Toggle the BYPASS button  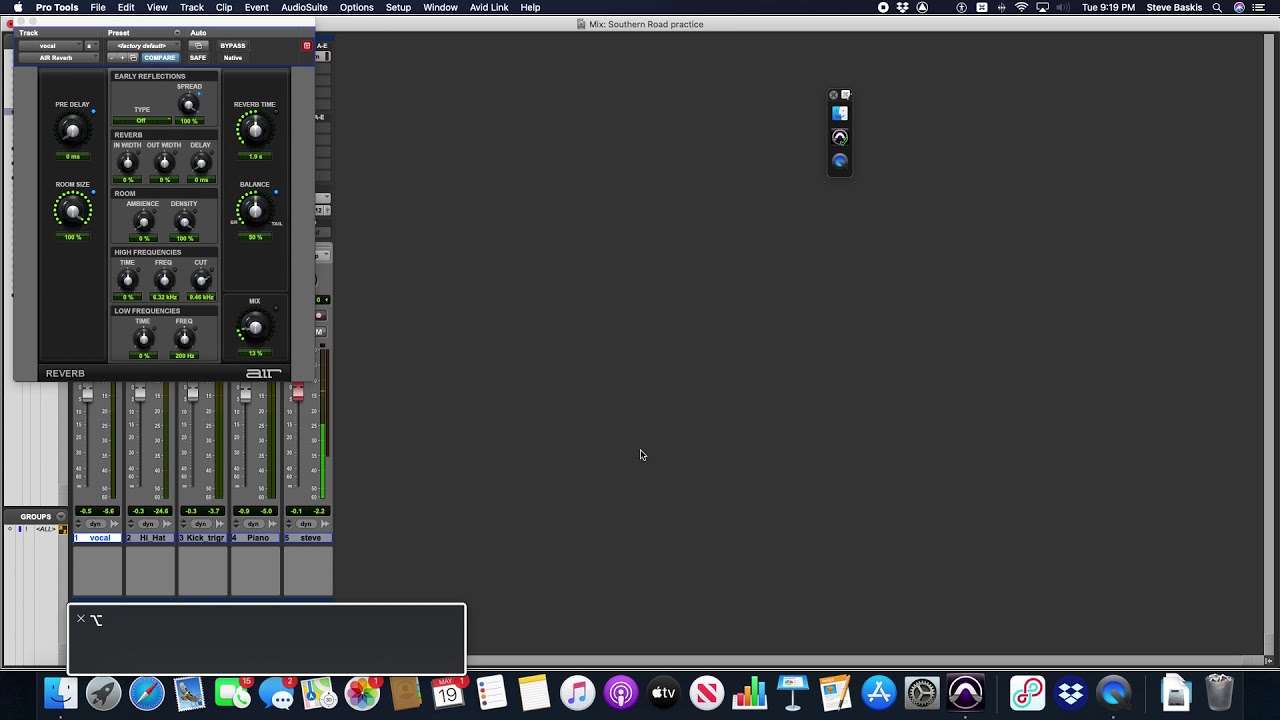click(x=232, y=46)
